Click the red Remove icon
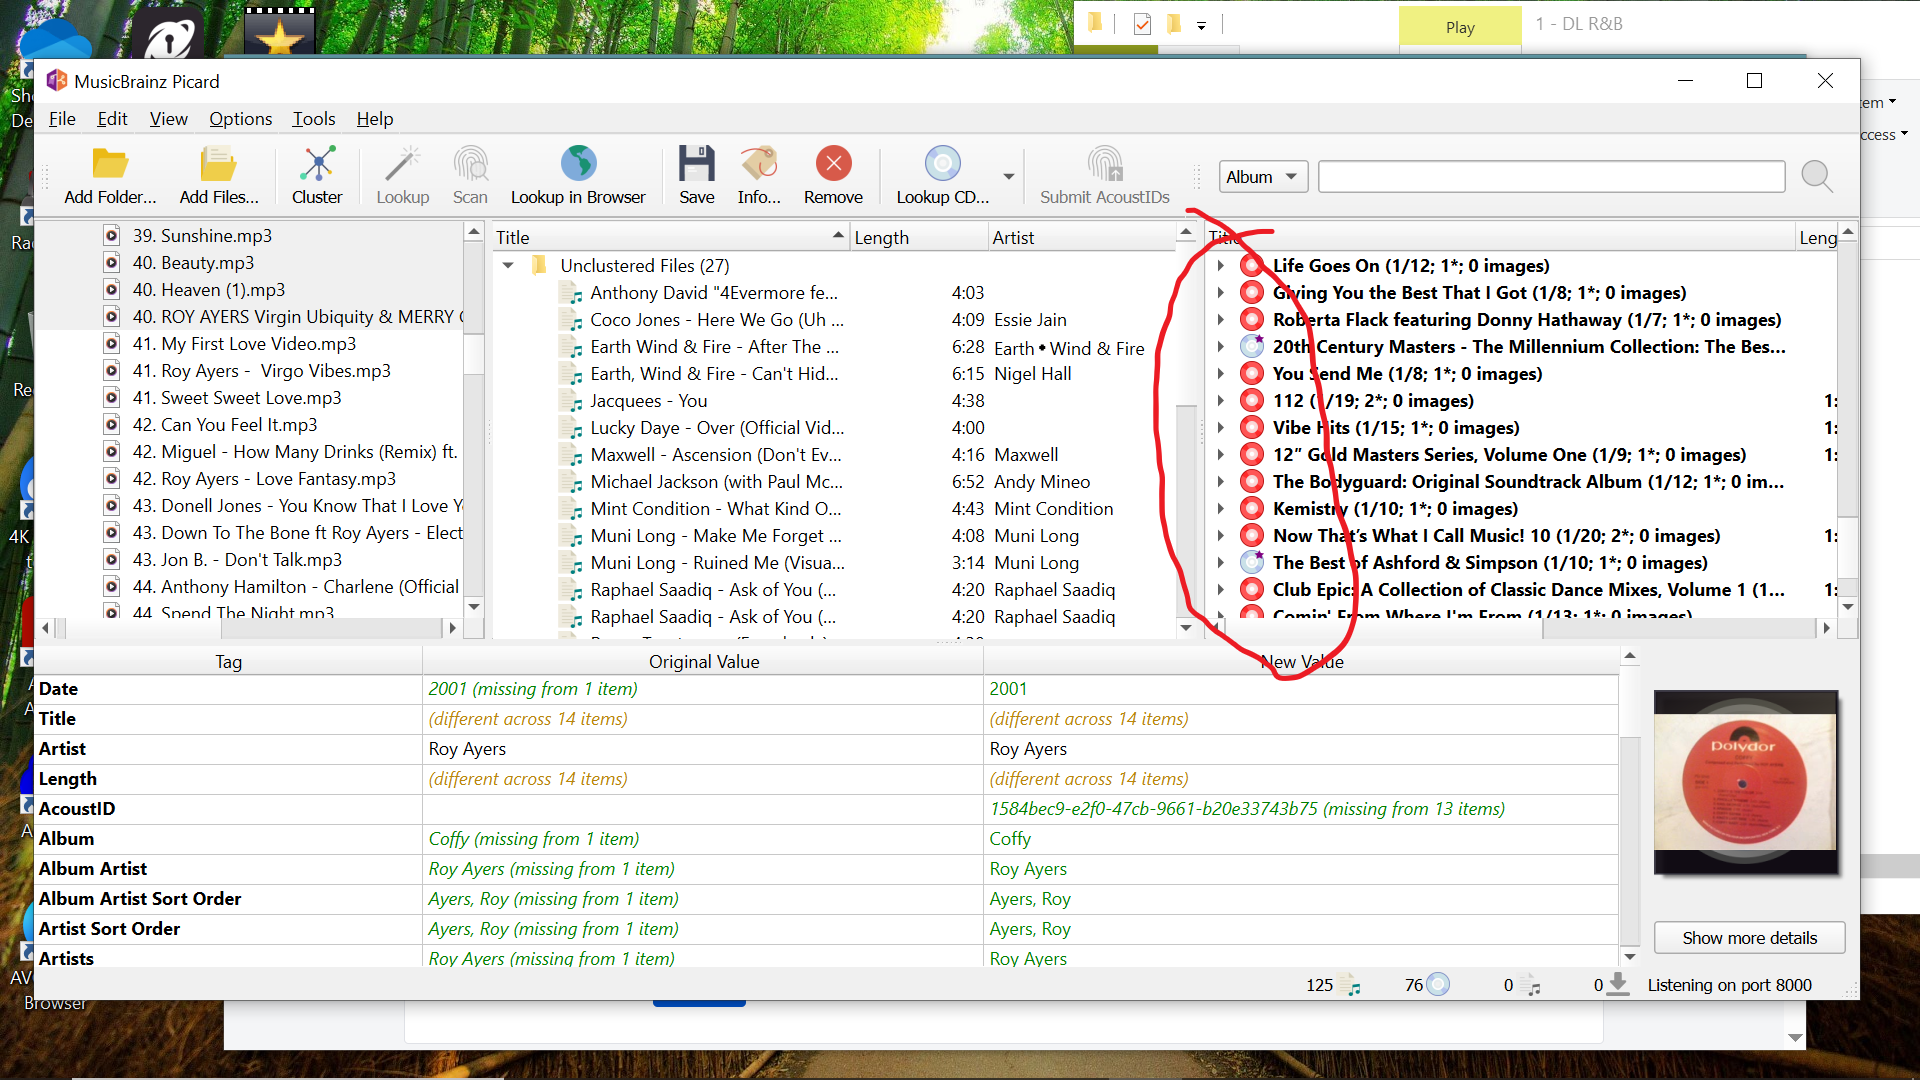Viewport: 1920px width, 1080px height. pos(833,163)
